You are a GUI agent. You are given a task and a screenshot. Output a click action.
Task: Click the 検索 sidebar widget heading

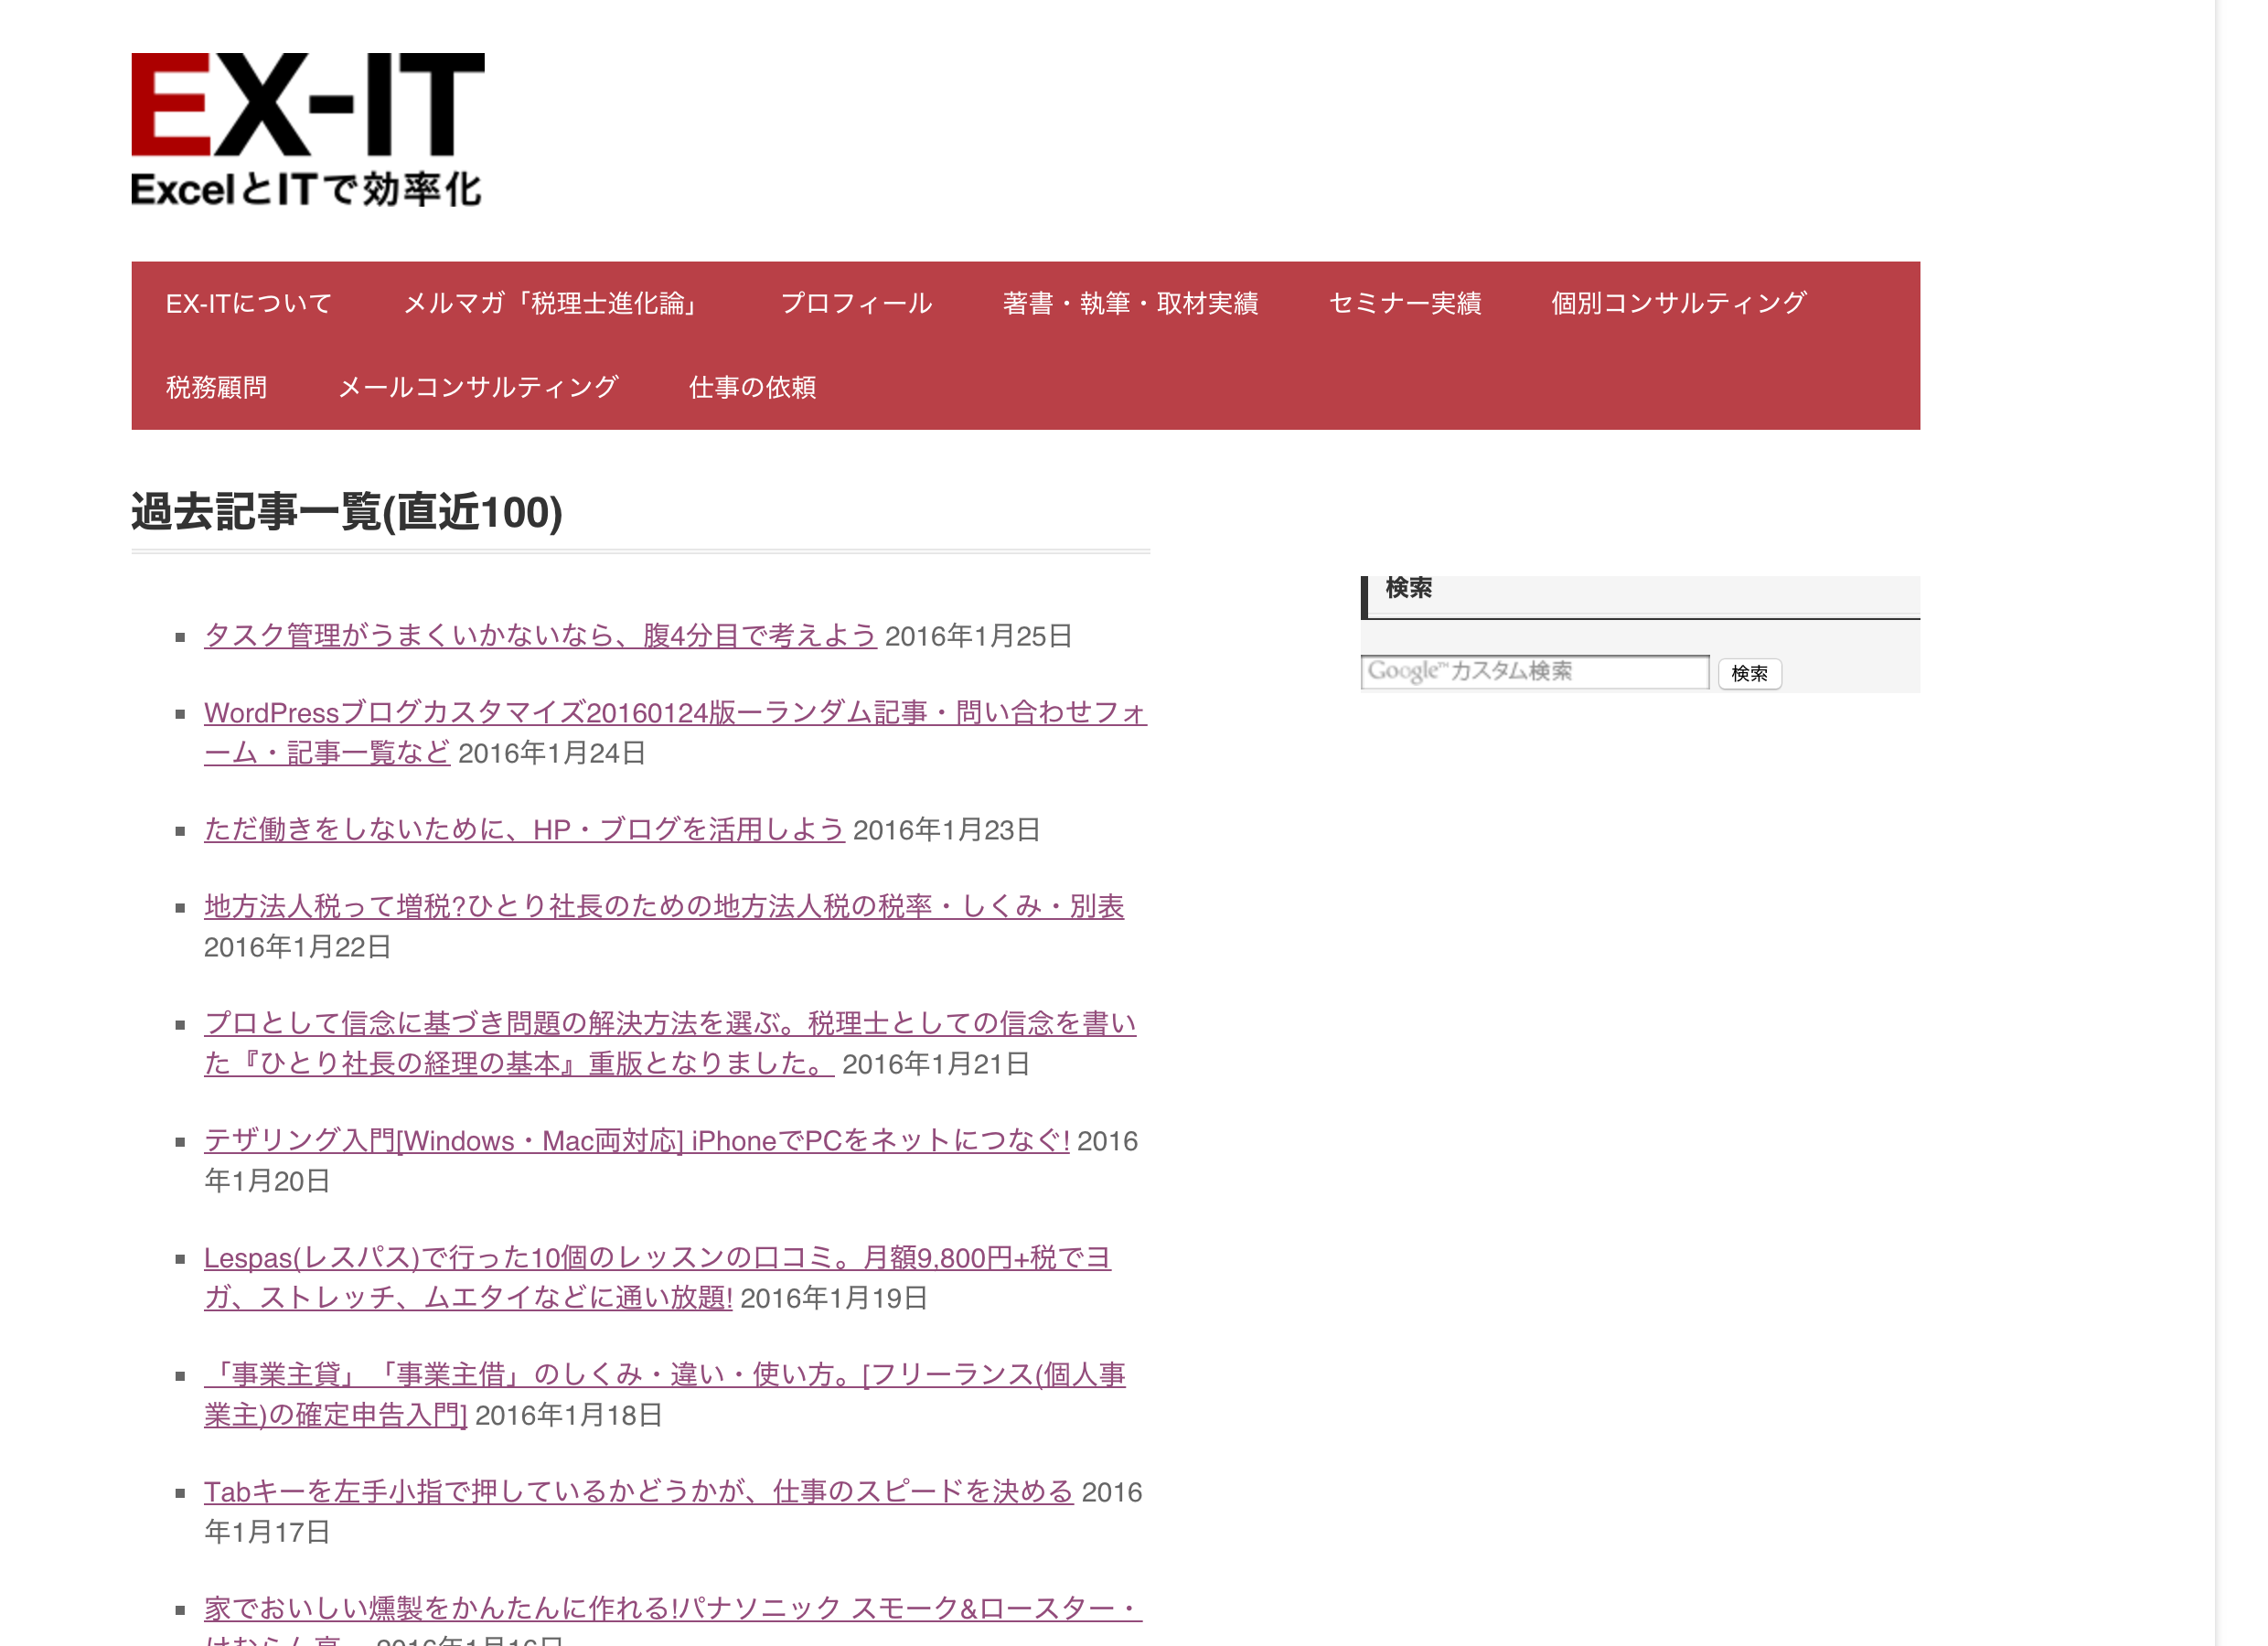tap(1409, 588)
